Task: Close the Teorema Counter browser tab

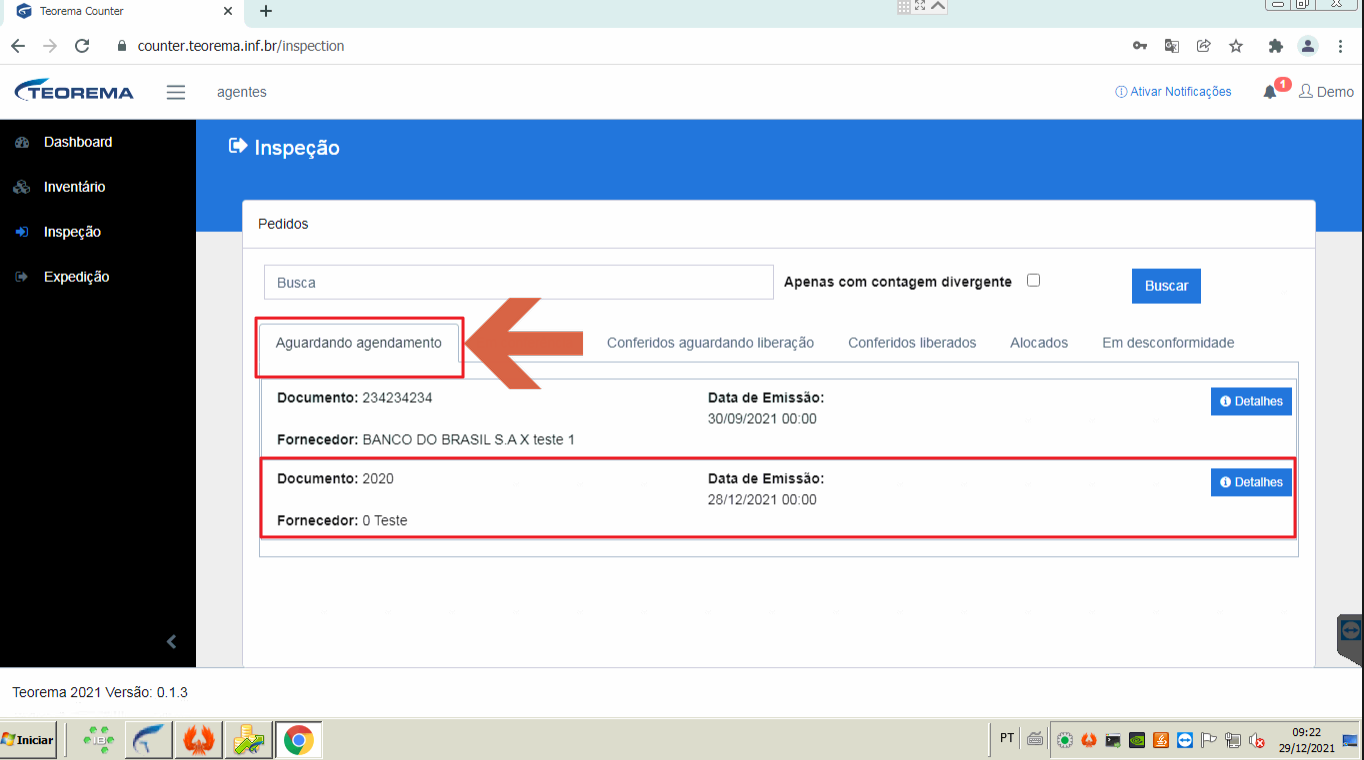Action: pyautogui.click(x=228, y=12)
